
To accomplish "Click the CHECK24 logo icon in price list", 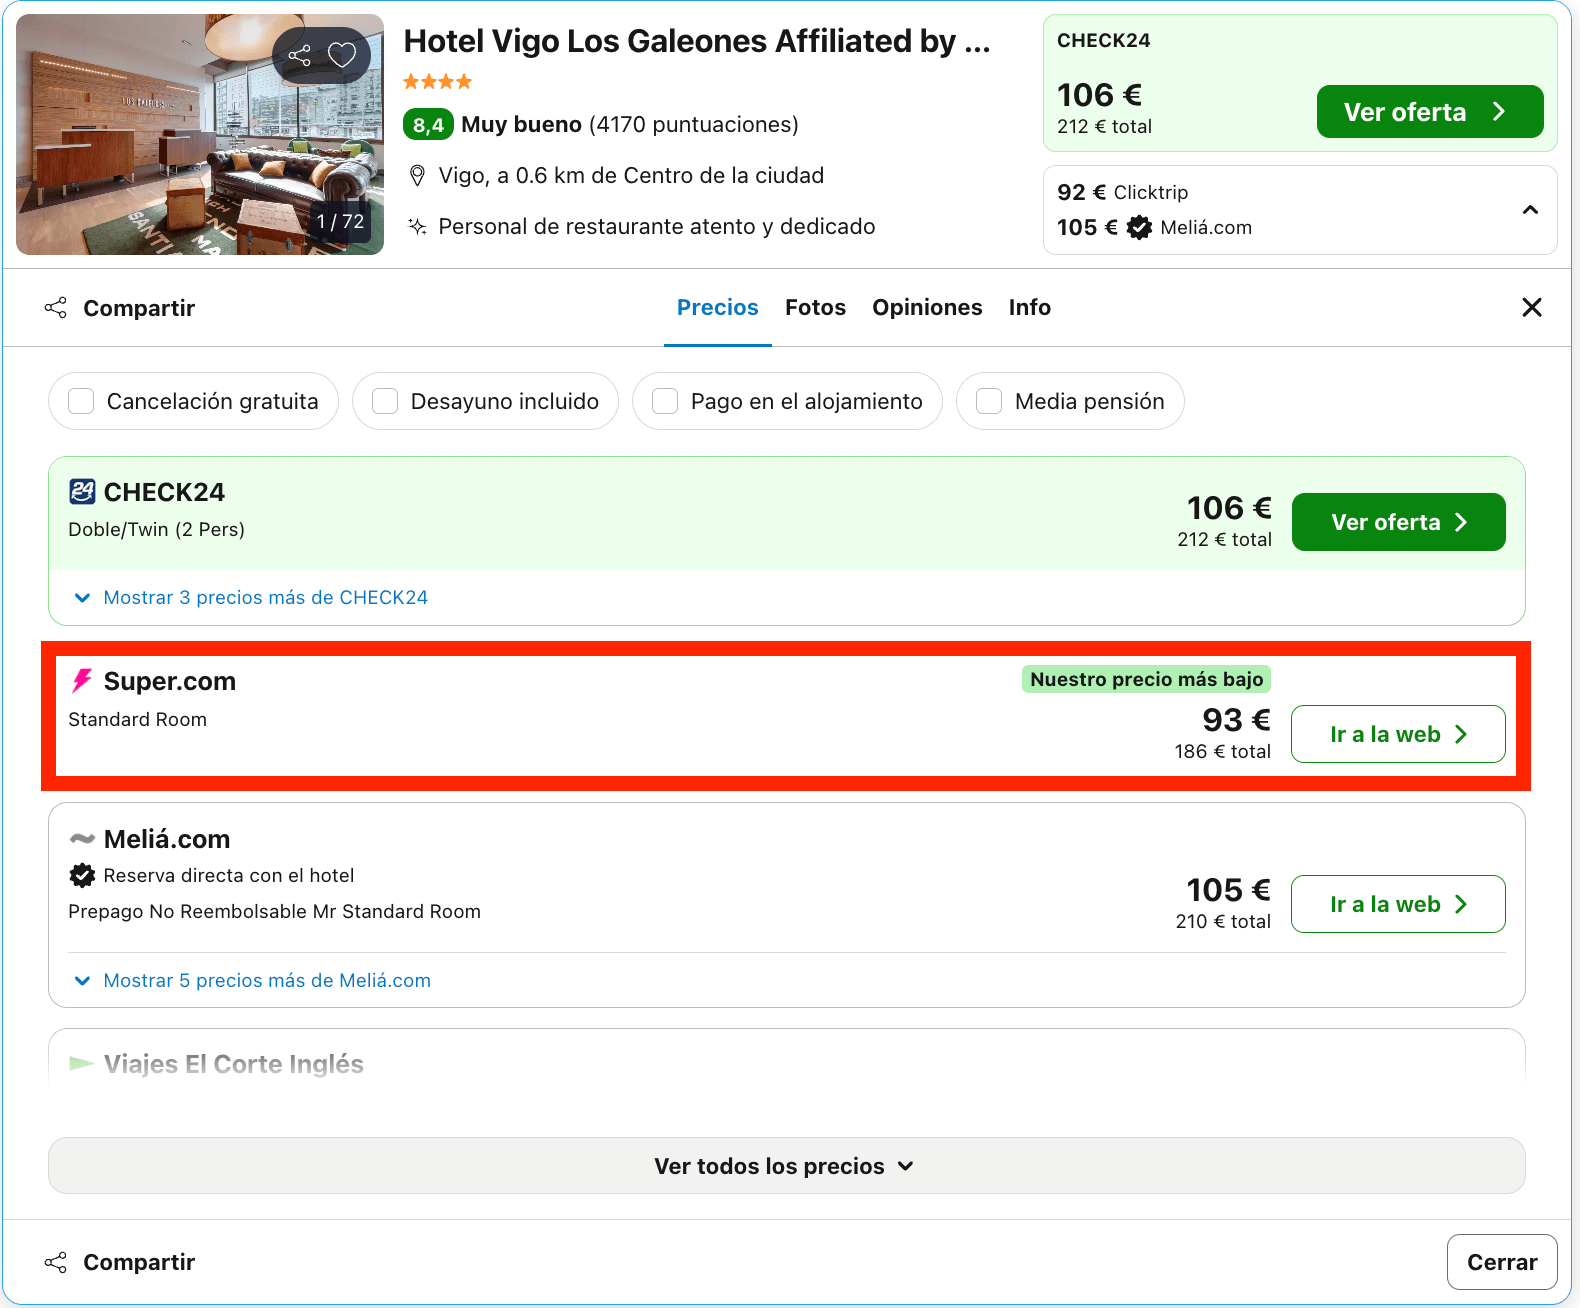I will (82, 492).
